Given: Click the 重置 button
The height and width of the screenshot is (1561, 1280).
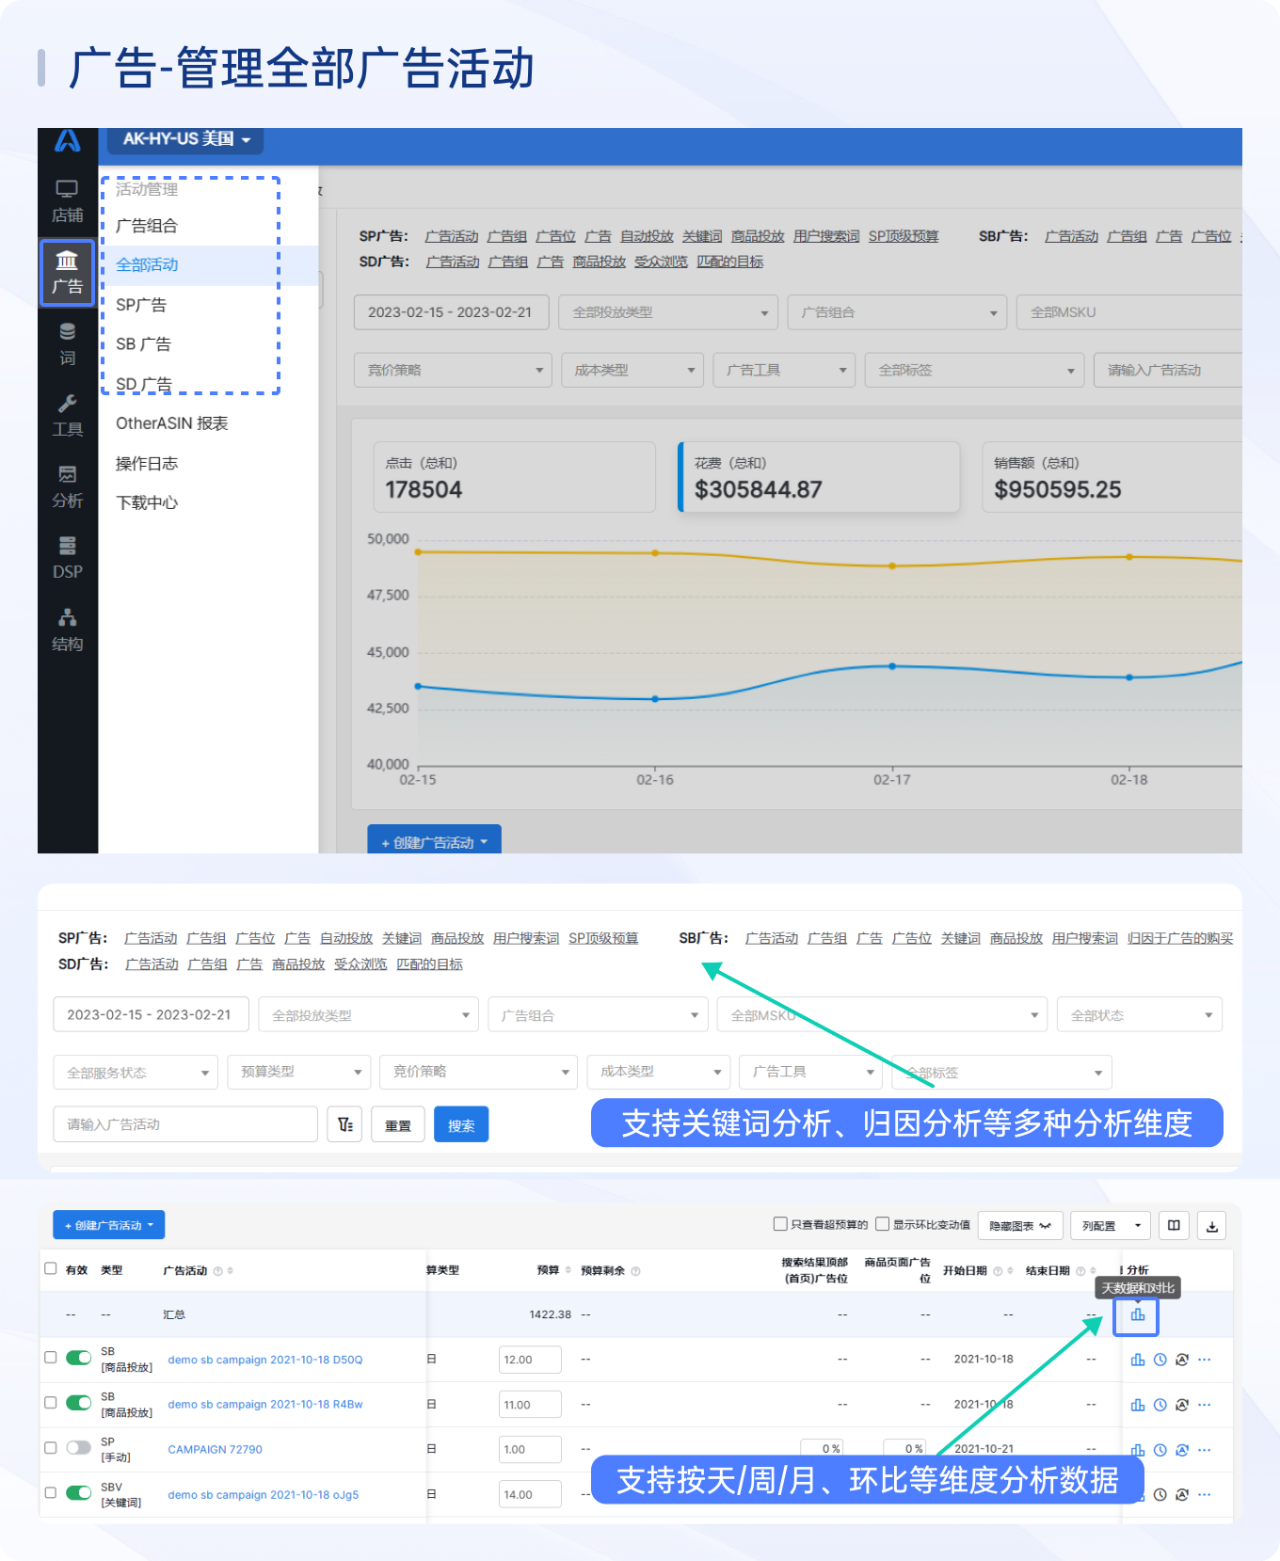Looking at the screenshot, I should click(398, 1125).
